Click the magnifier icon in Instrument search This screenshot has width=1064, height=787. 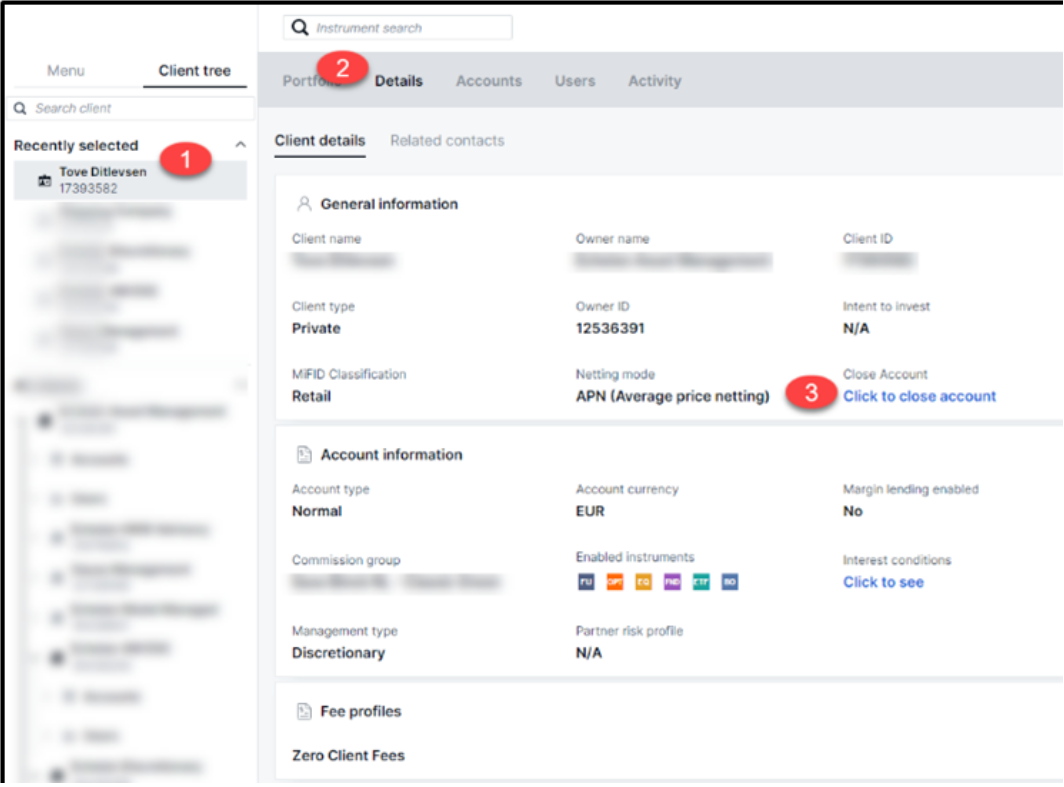tap(300, 28)
